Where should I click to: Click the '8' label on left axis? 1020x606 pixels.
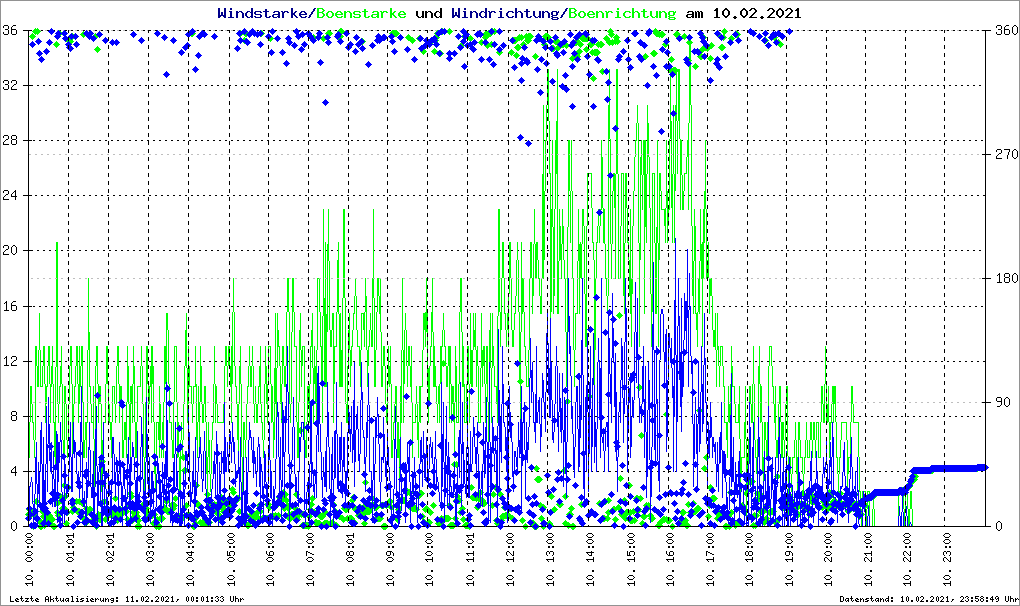[x=14, y=417]
